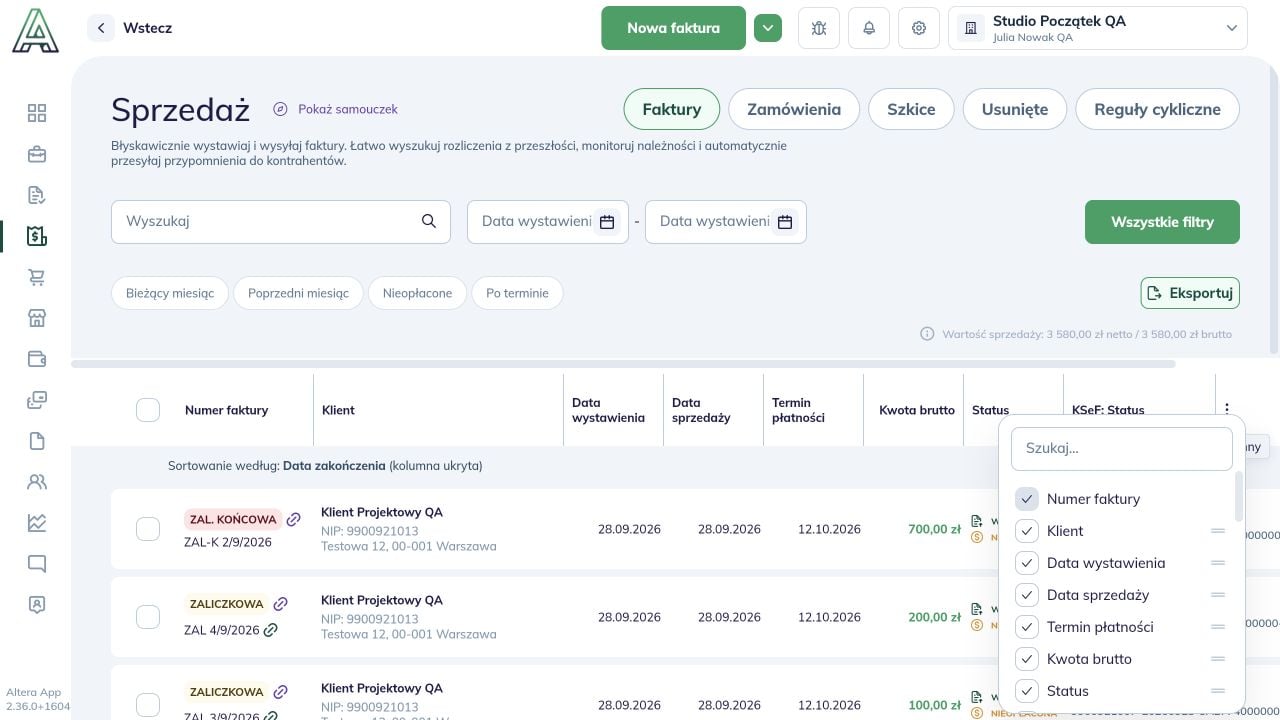Toggle the select-all invoices checkbox
Image resolution: width=1280 pixels, height=720 pixels.
click(148, 409)
